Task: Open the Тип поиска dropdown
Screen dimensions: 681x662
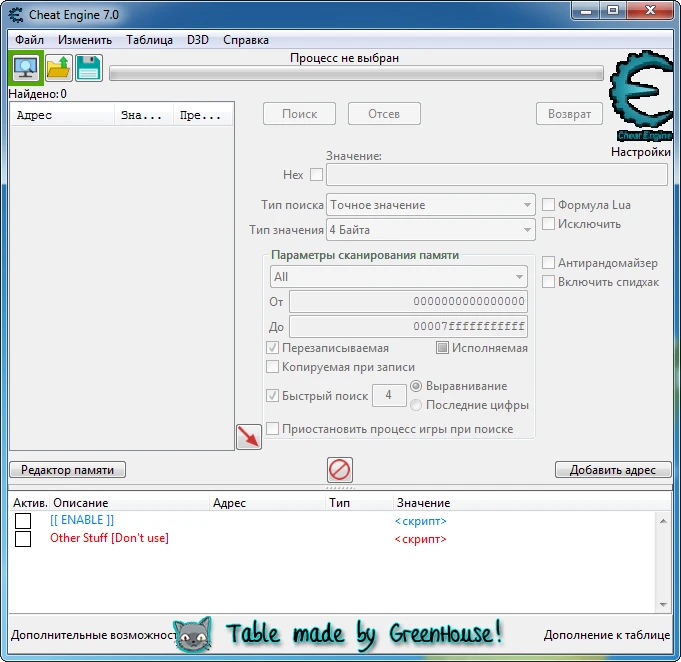Action: click(430, 205)
